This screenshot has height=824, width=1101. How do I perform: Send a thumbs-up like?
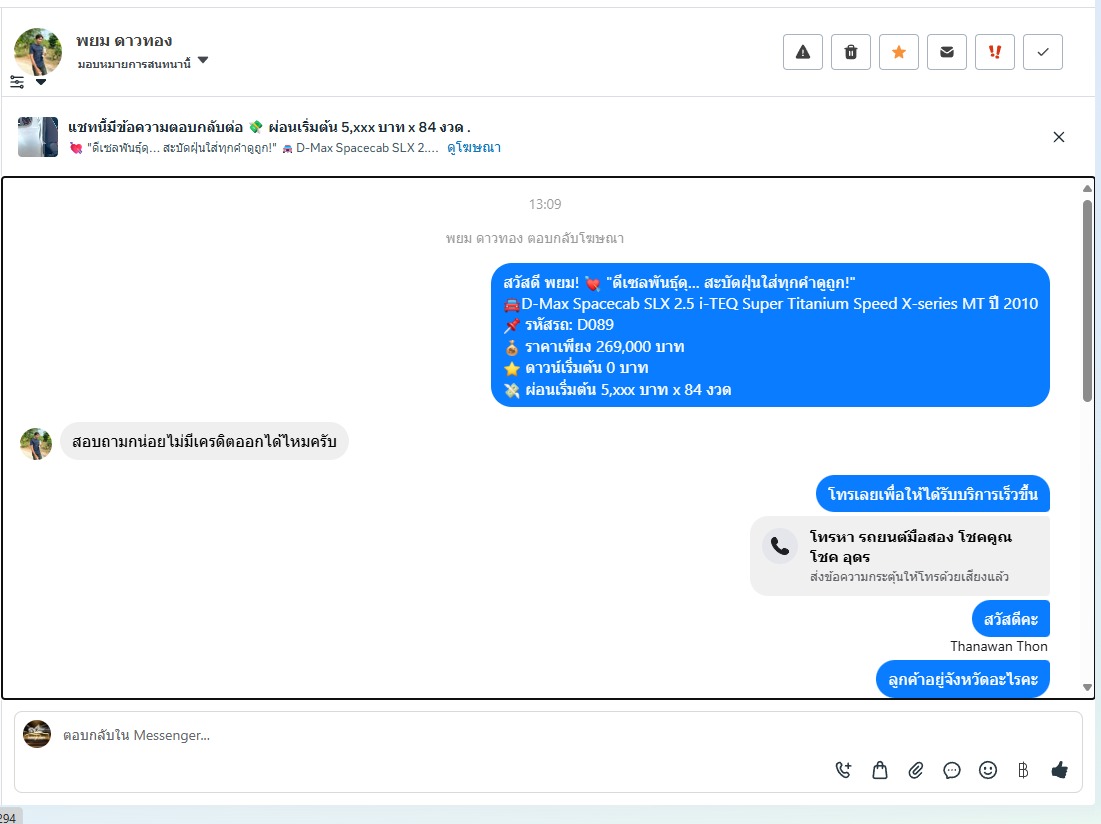coord(1060,770)
